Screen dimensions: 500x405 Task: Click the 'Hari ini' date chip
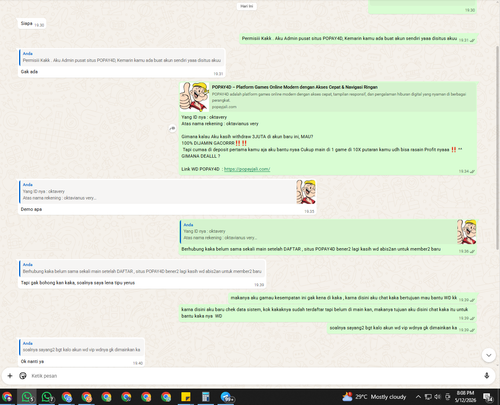click(247, 6)
